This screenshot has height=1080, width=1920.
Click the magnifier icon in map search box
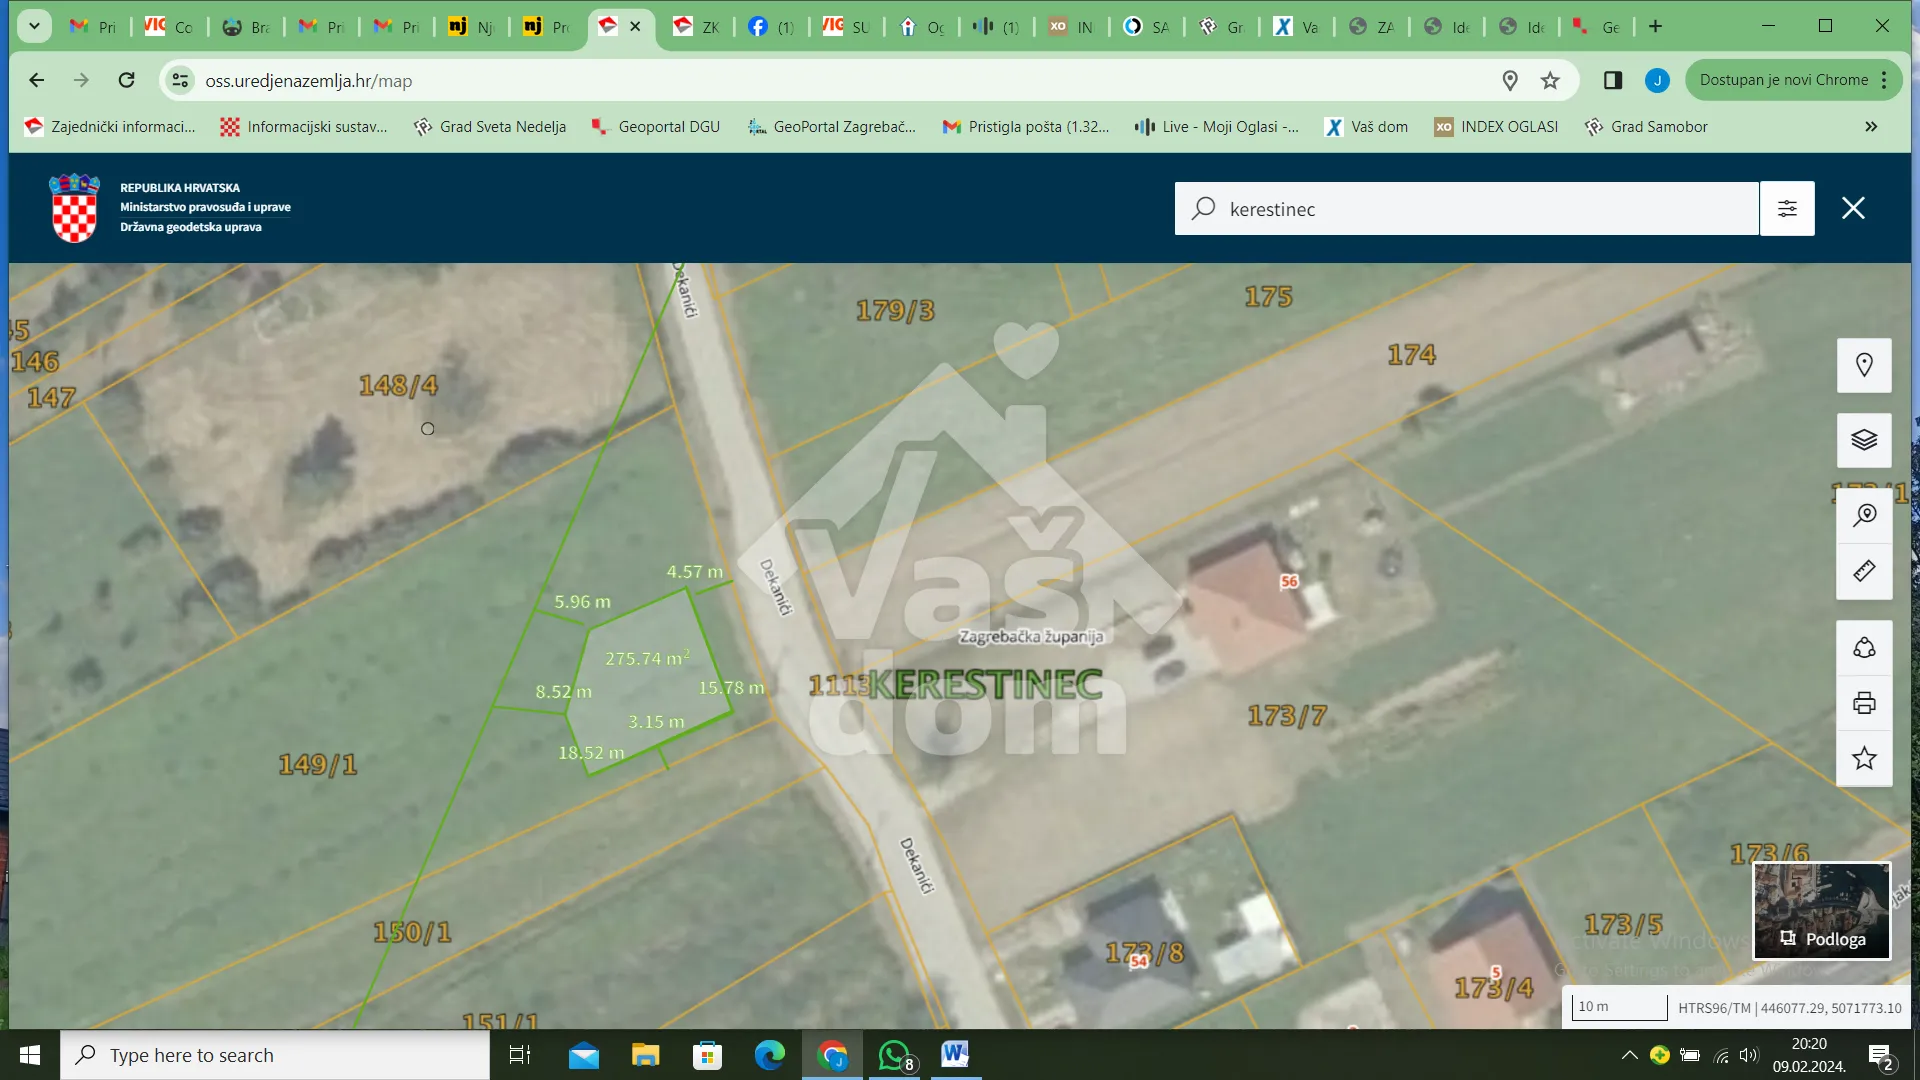tap(1204, 208)
